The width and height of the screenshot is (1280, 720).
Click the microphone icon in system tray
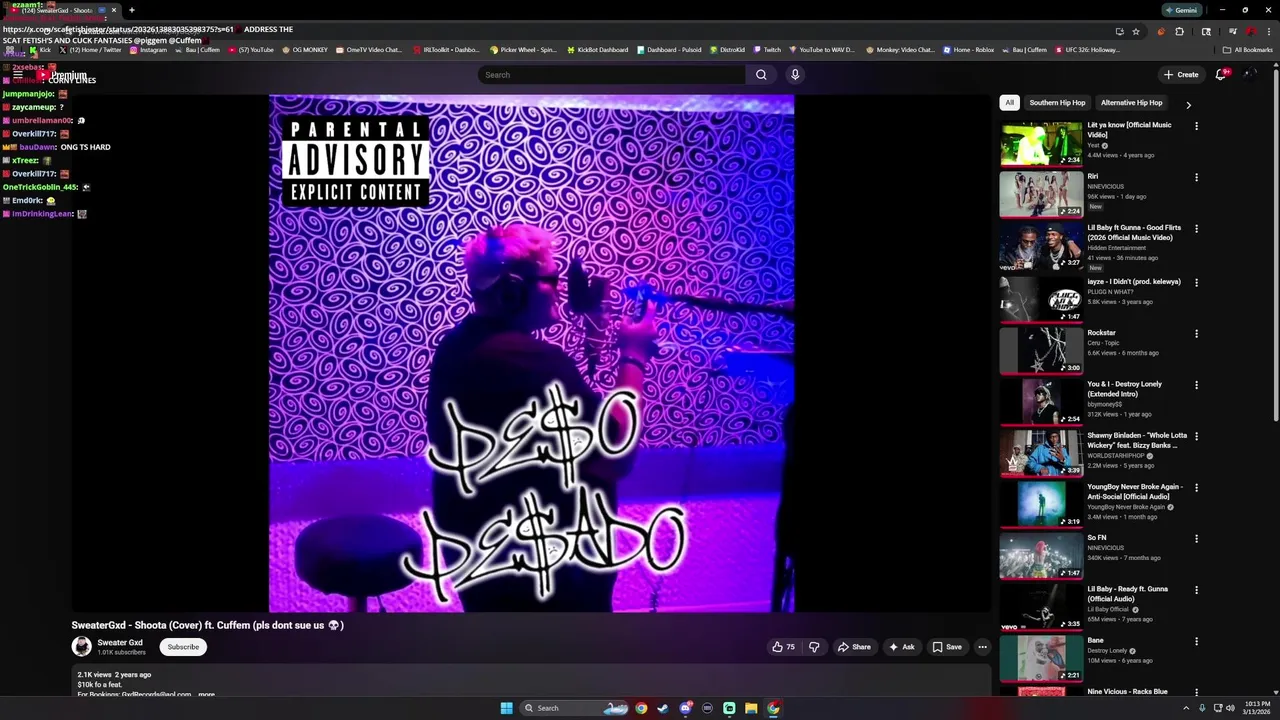click(x=1202, y=708)
